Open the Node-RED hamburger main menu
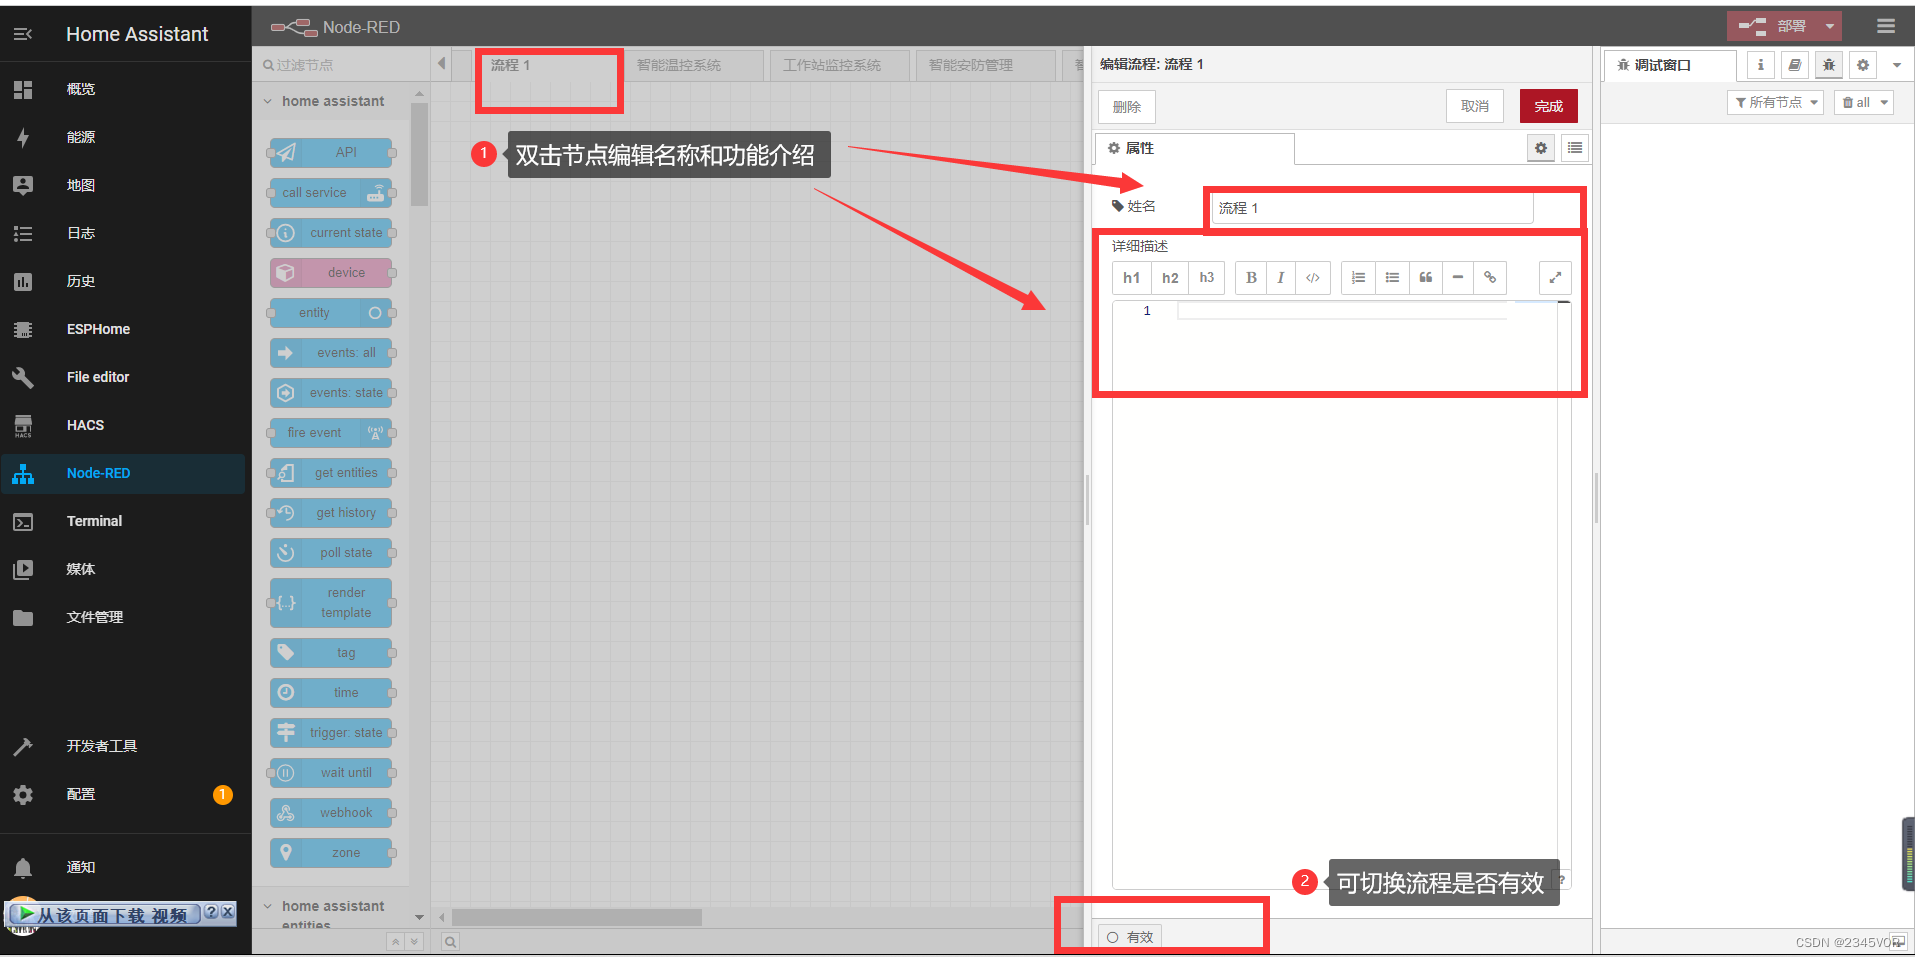The image size is (1915, 957). 1886,27
